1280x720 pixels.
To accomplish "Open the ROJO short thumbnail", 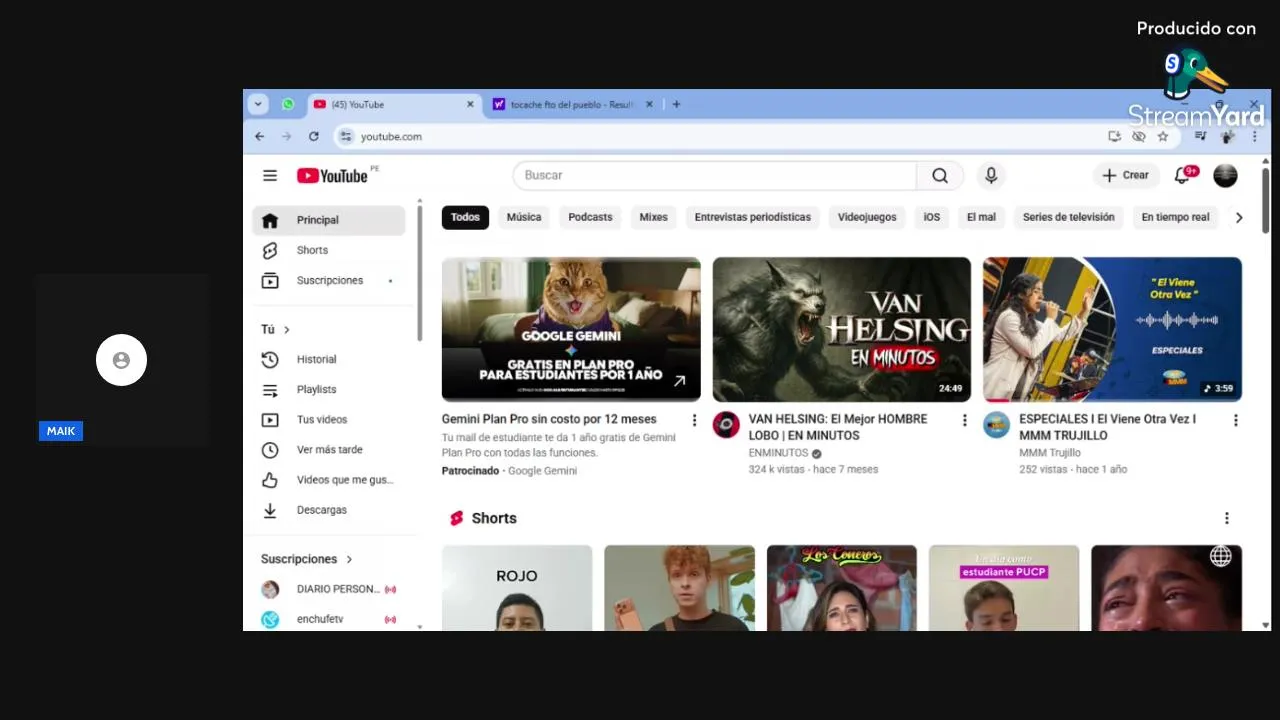I will tap(517, 588).
